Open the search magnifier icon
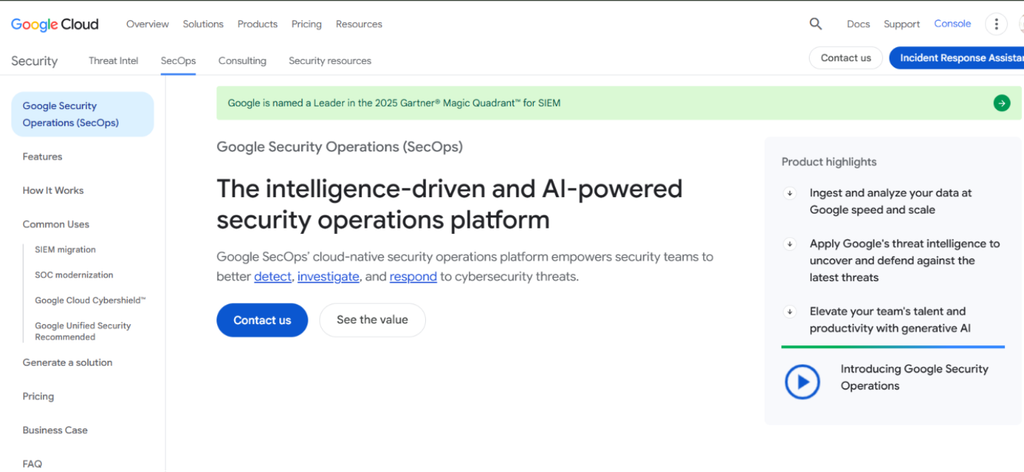1024x472 pixels. [x=815, y=24]
